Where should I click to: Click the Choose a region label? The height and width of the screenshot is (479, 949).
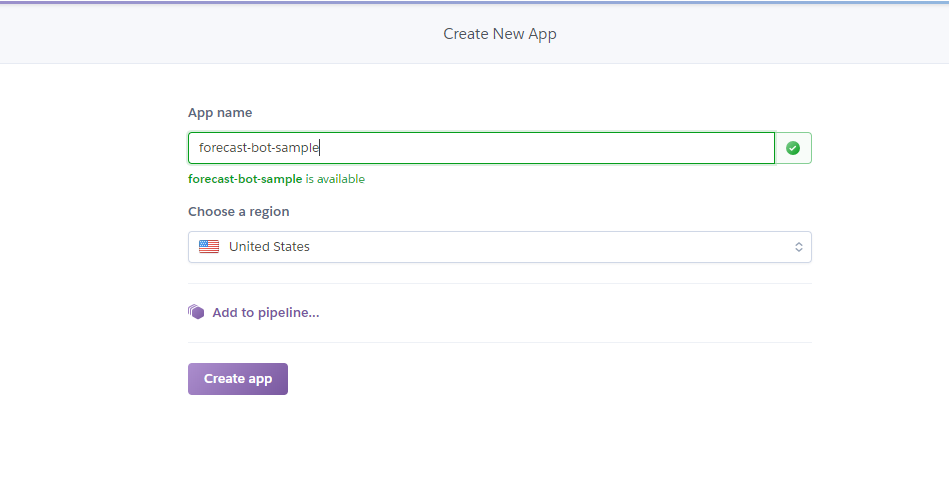pos(238,212)
